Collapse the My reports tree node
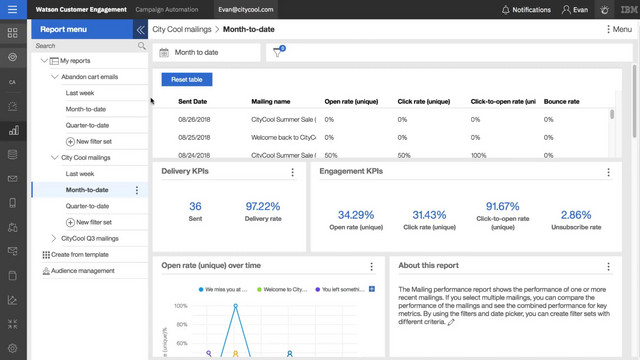The height and width of the screenshot is (360, 640). click(44, 60)
